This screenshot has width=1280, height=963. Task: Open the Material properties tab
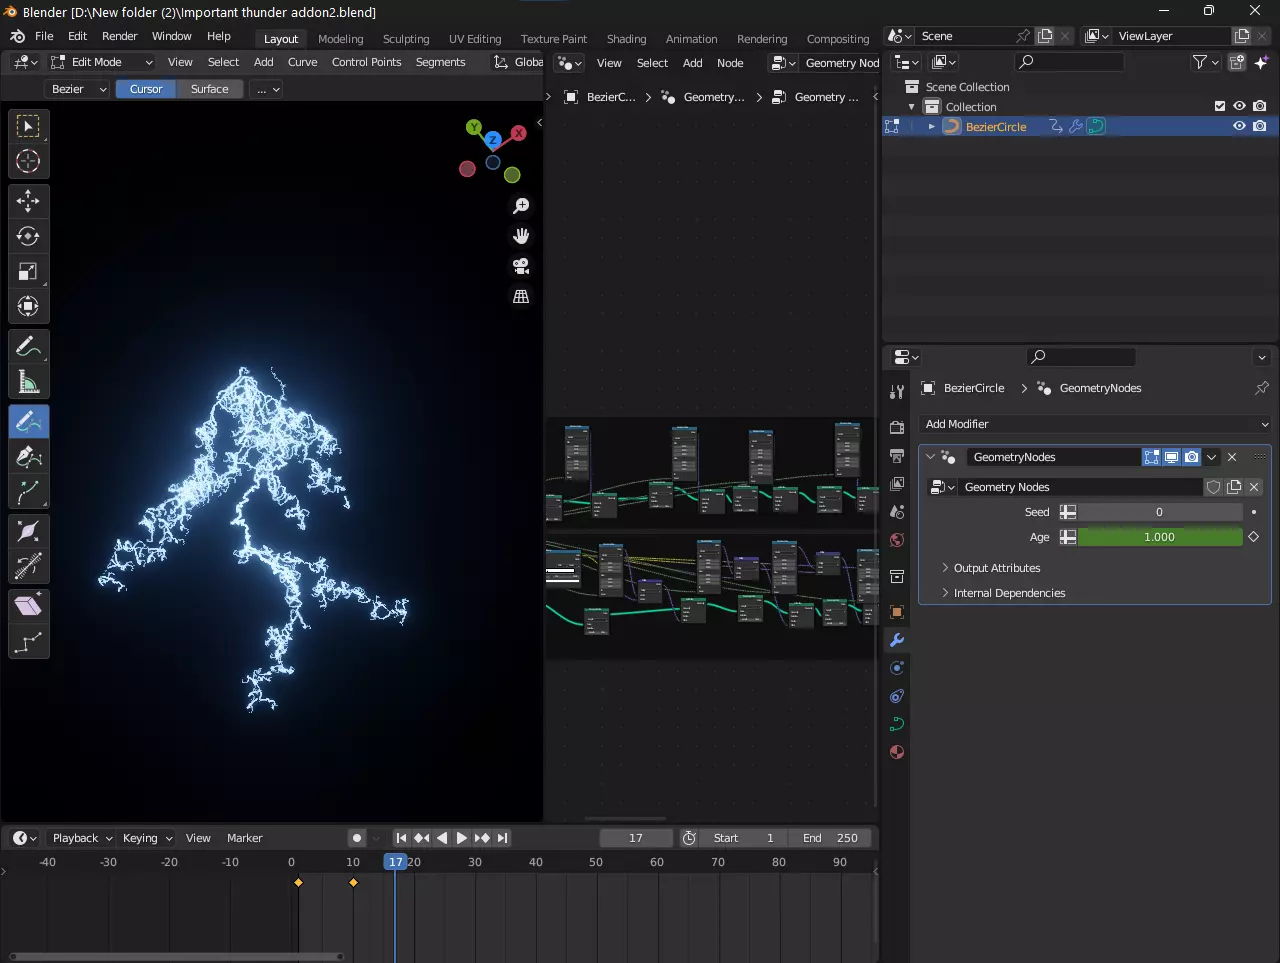click(x=897, y=752)
